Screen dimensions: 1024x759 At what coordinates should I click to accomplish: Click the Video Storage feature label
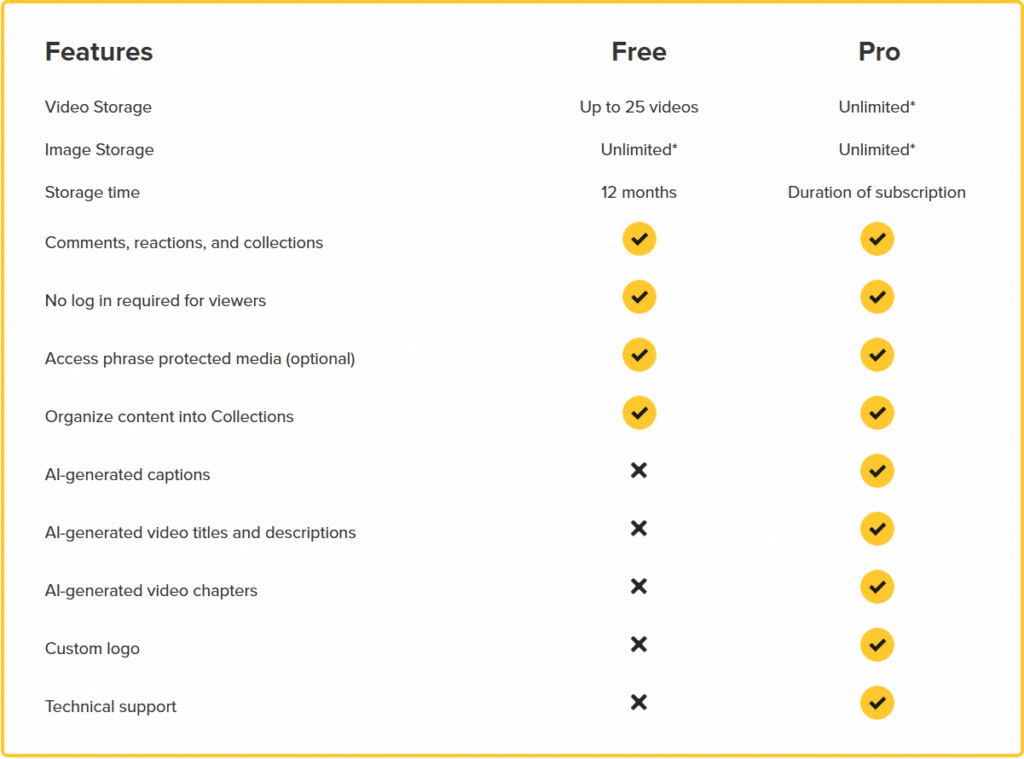[x=98, y=107]
